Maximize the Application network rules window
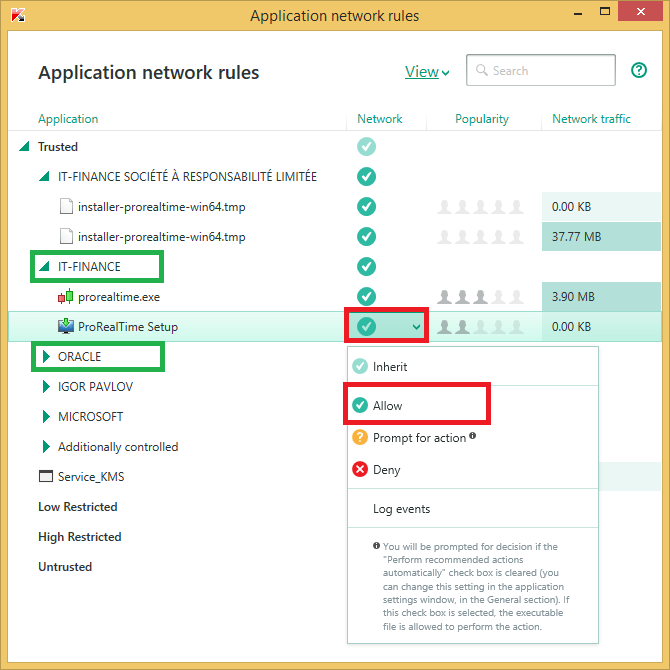Image resolution: width=670 pixels, height=670 pixels. click(605, 12)
